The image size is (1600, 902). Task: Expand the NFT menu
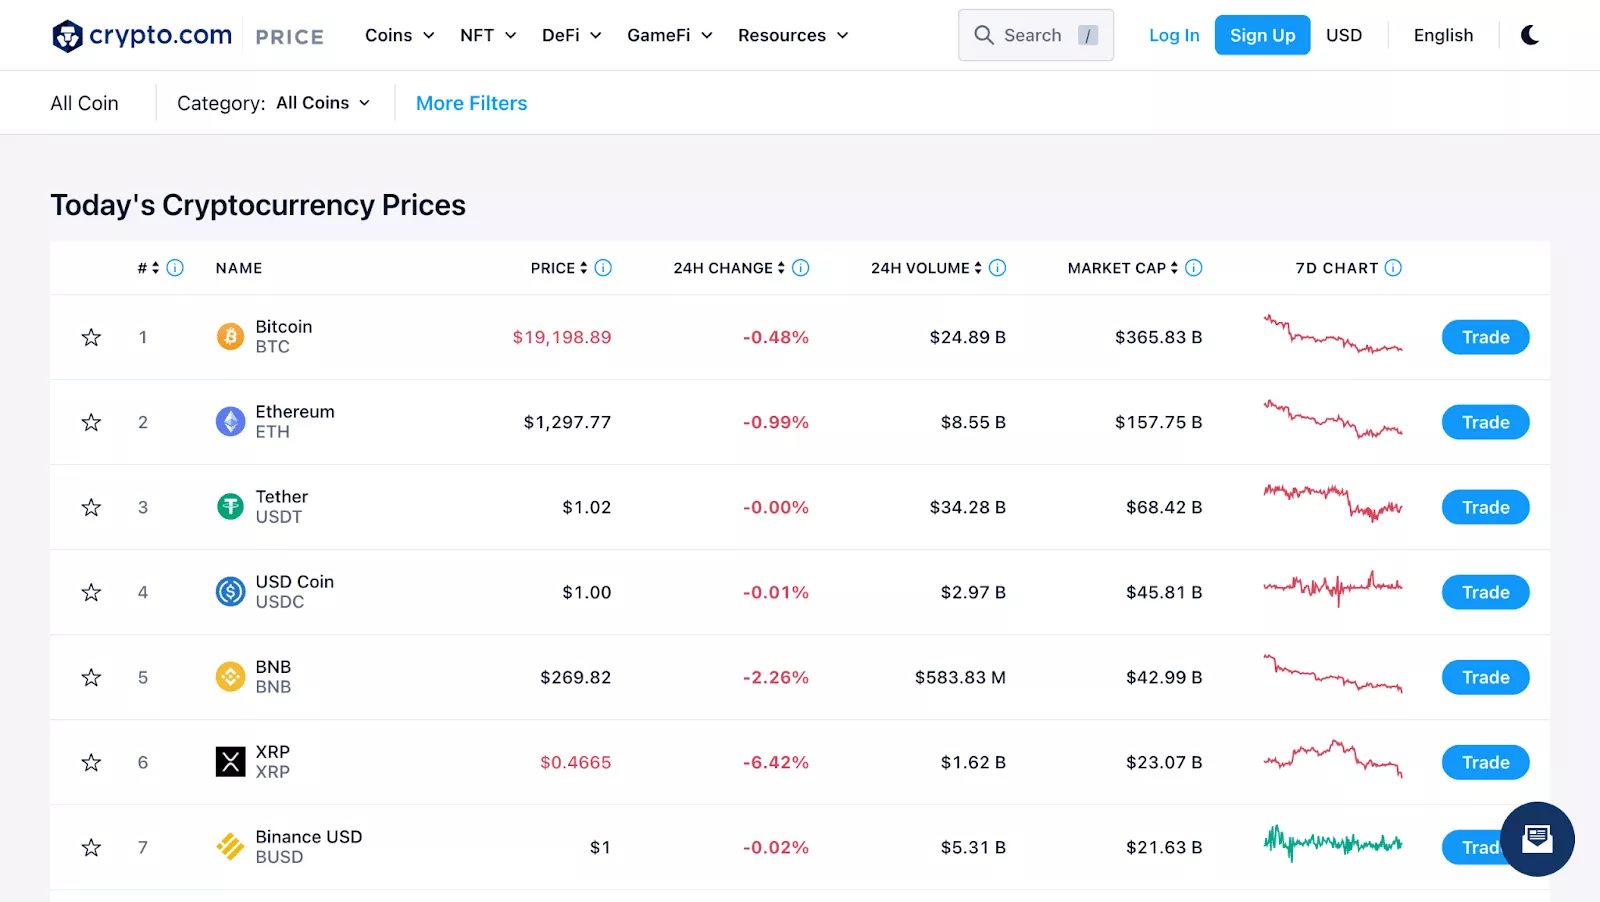[x=488, y=35]
